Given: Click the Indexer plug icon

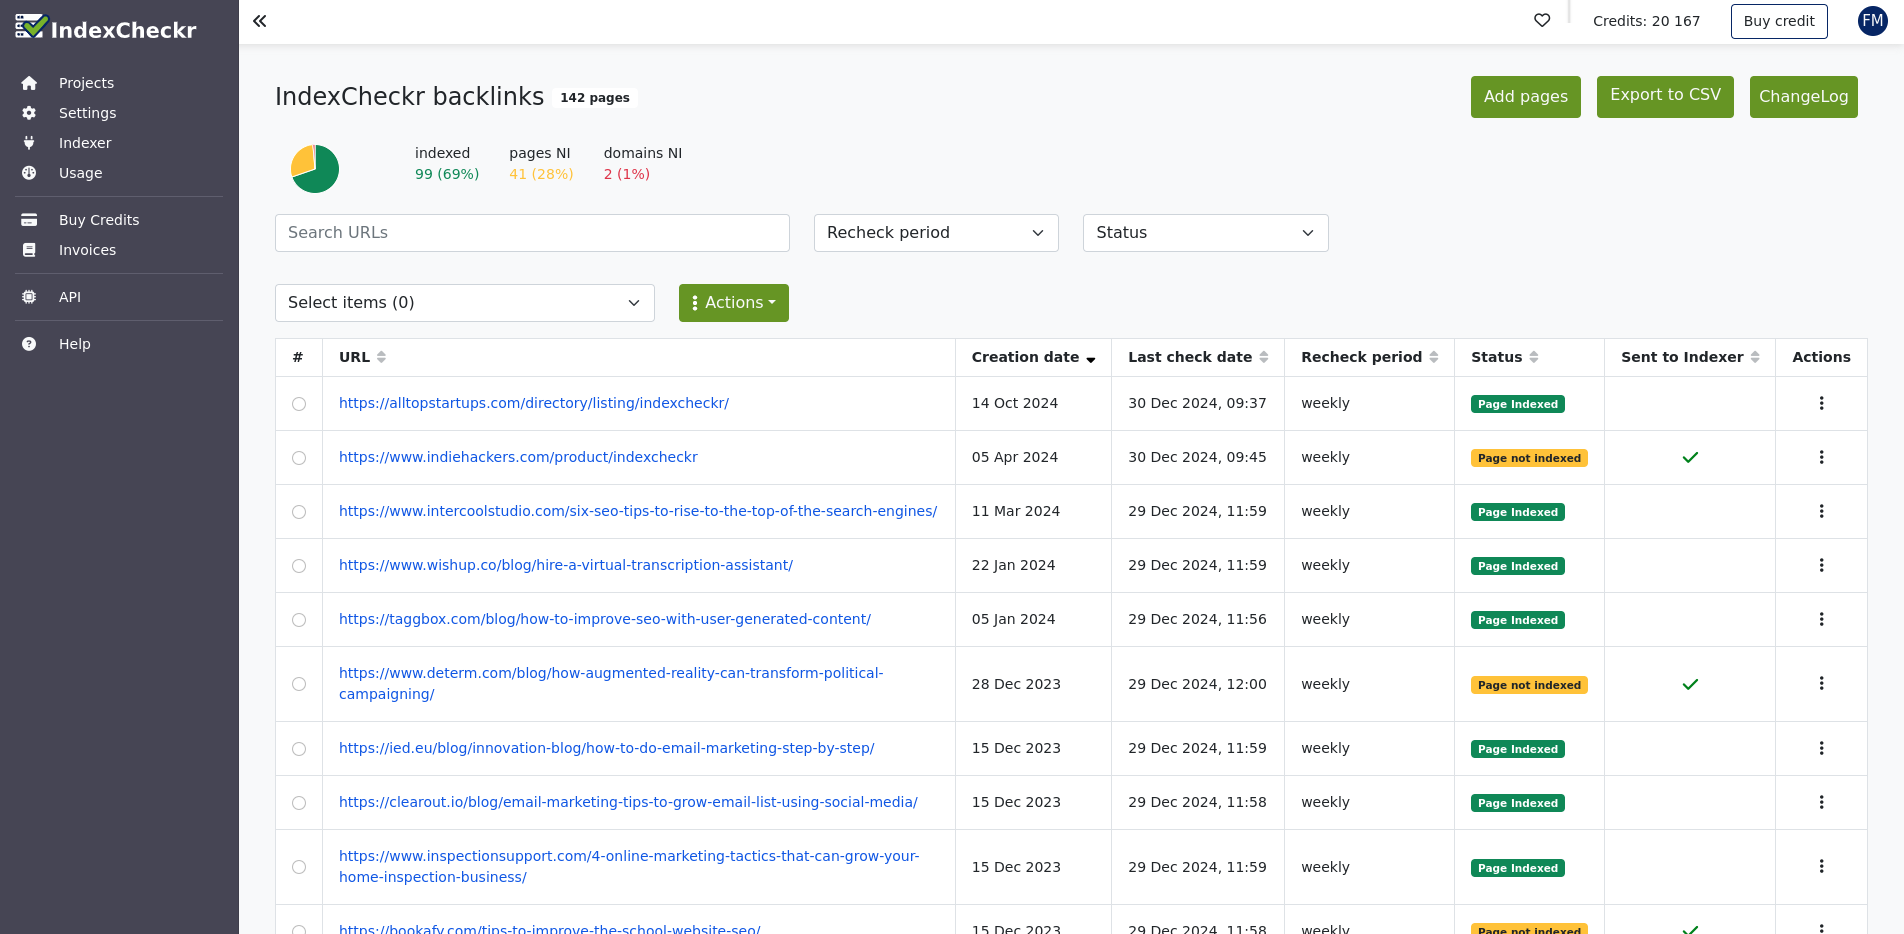Looking at the screenshot, I should click(29, 143).
